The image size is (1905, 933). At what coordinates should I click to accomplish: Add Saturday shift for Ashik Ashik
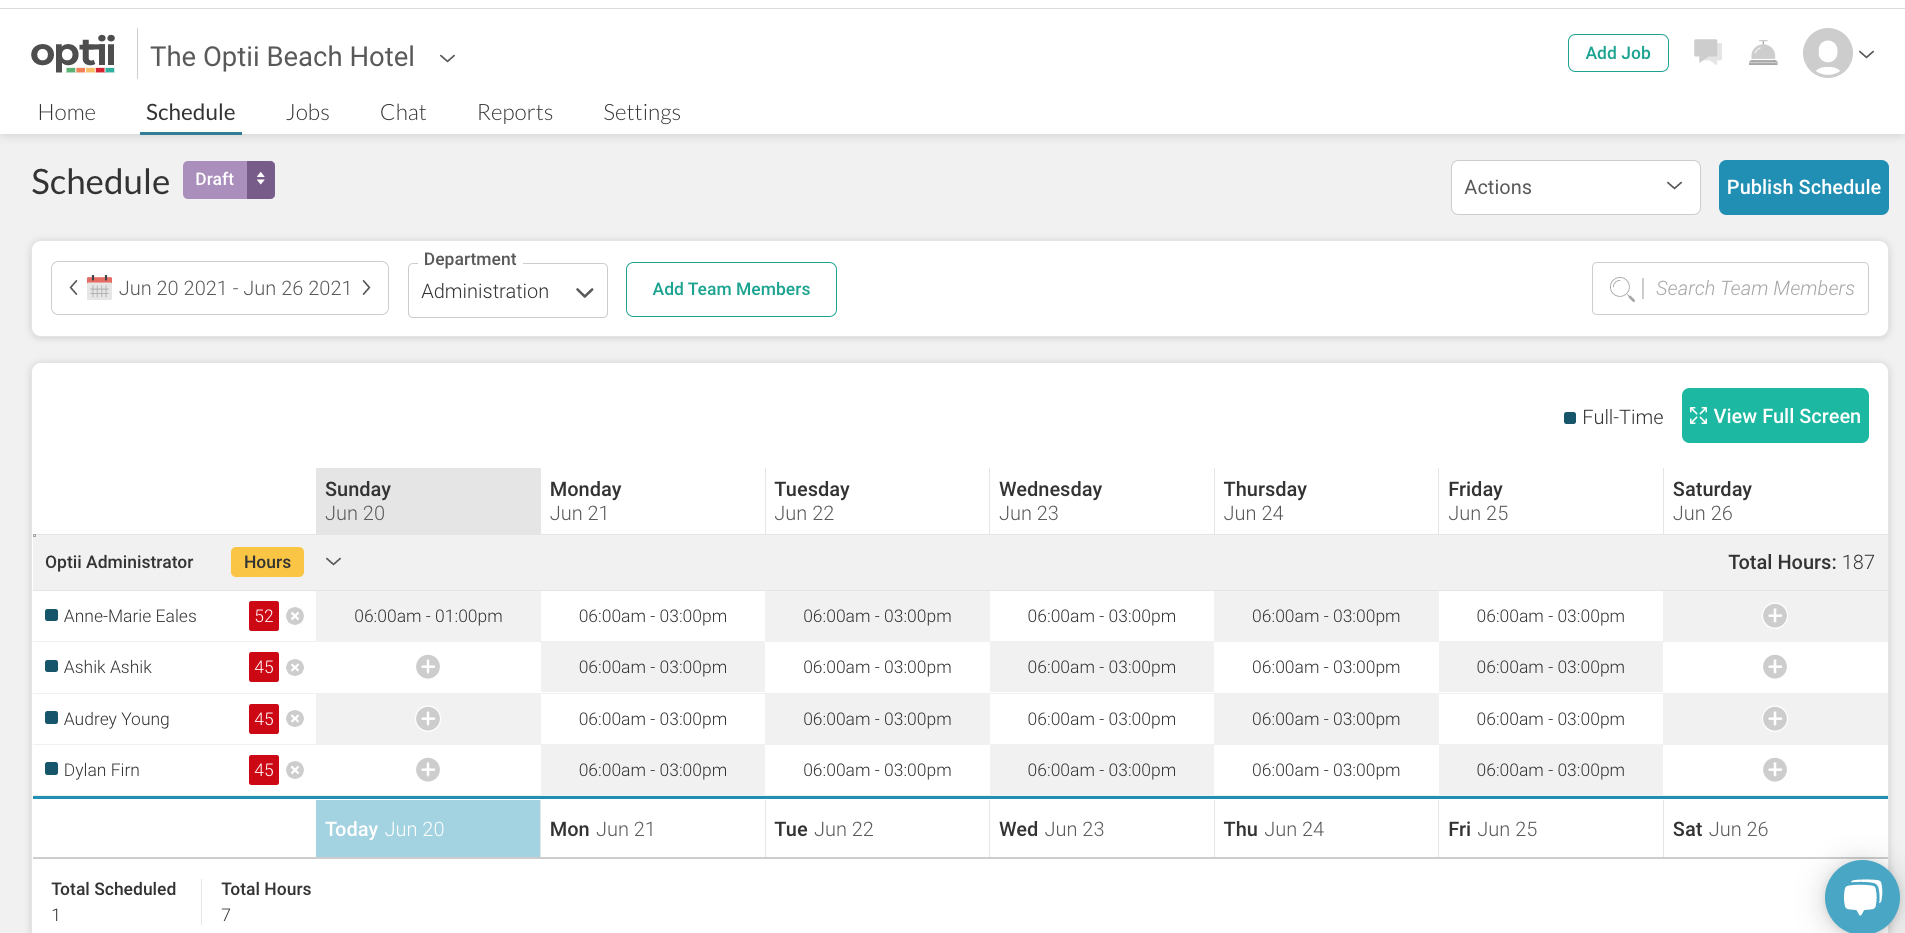pyautogui.click(x=1775, y=667)
